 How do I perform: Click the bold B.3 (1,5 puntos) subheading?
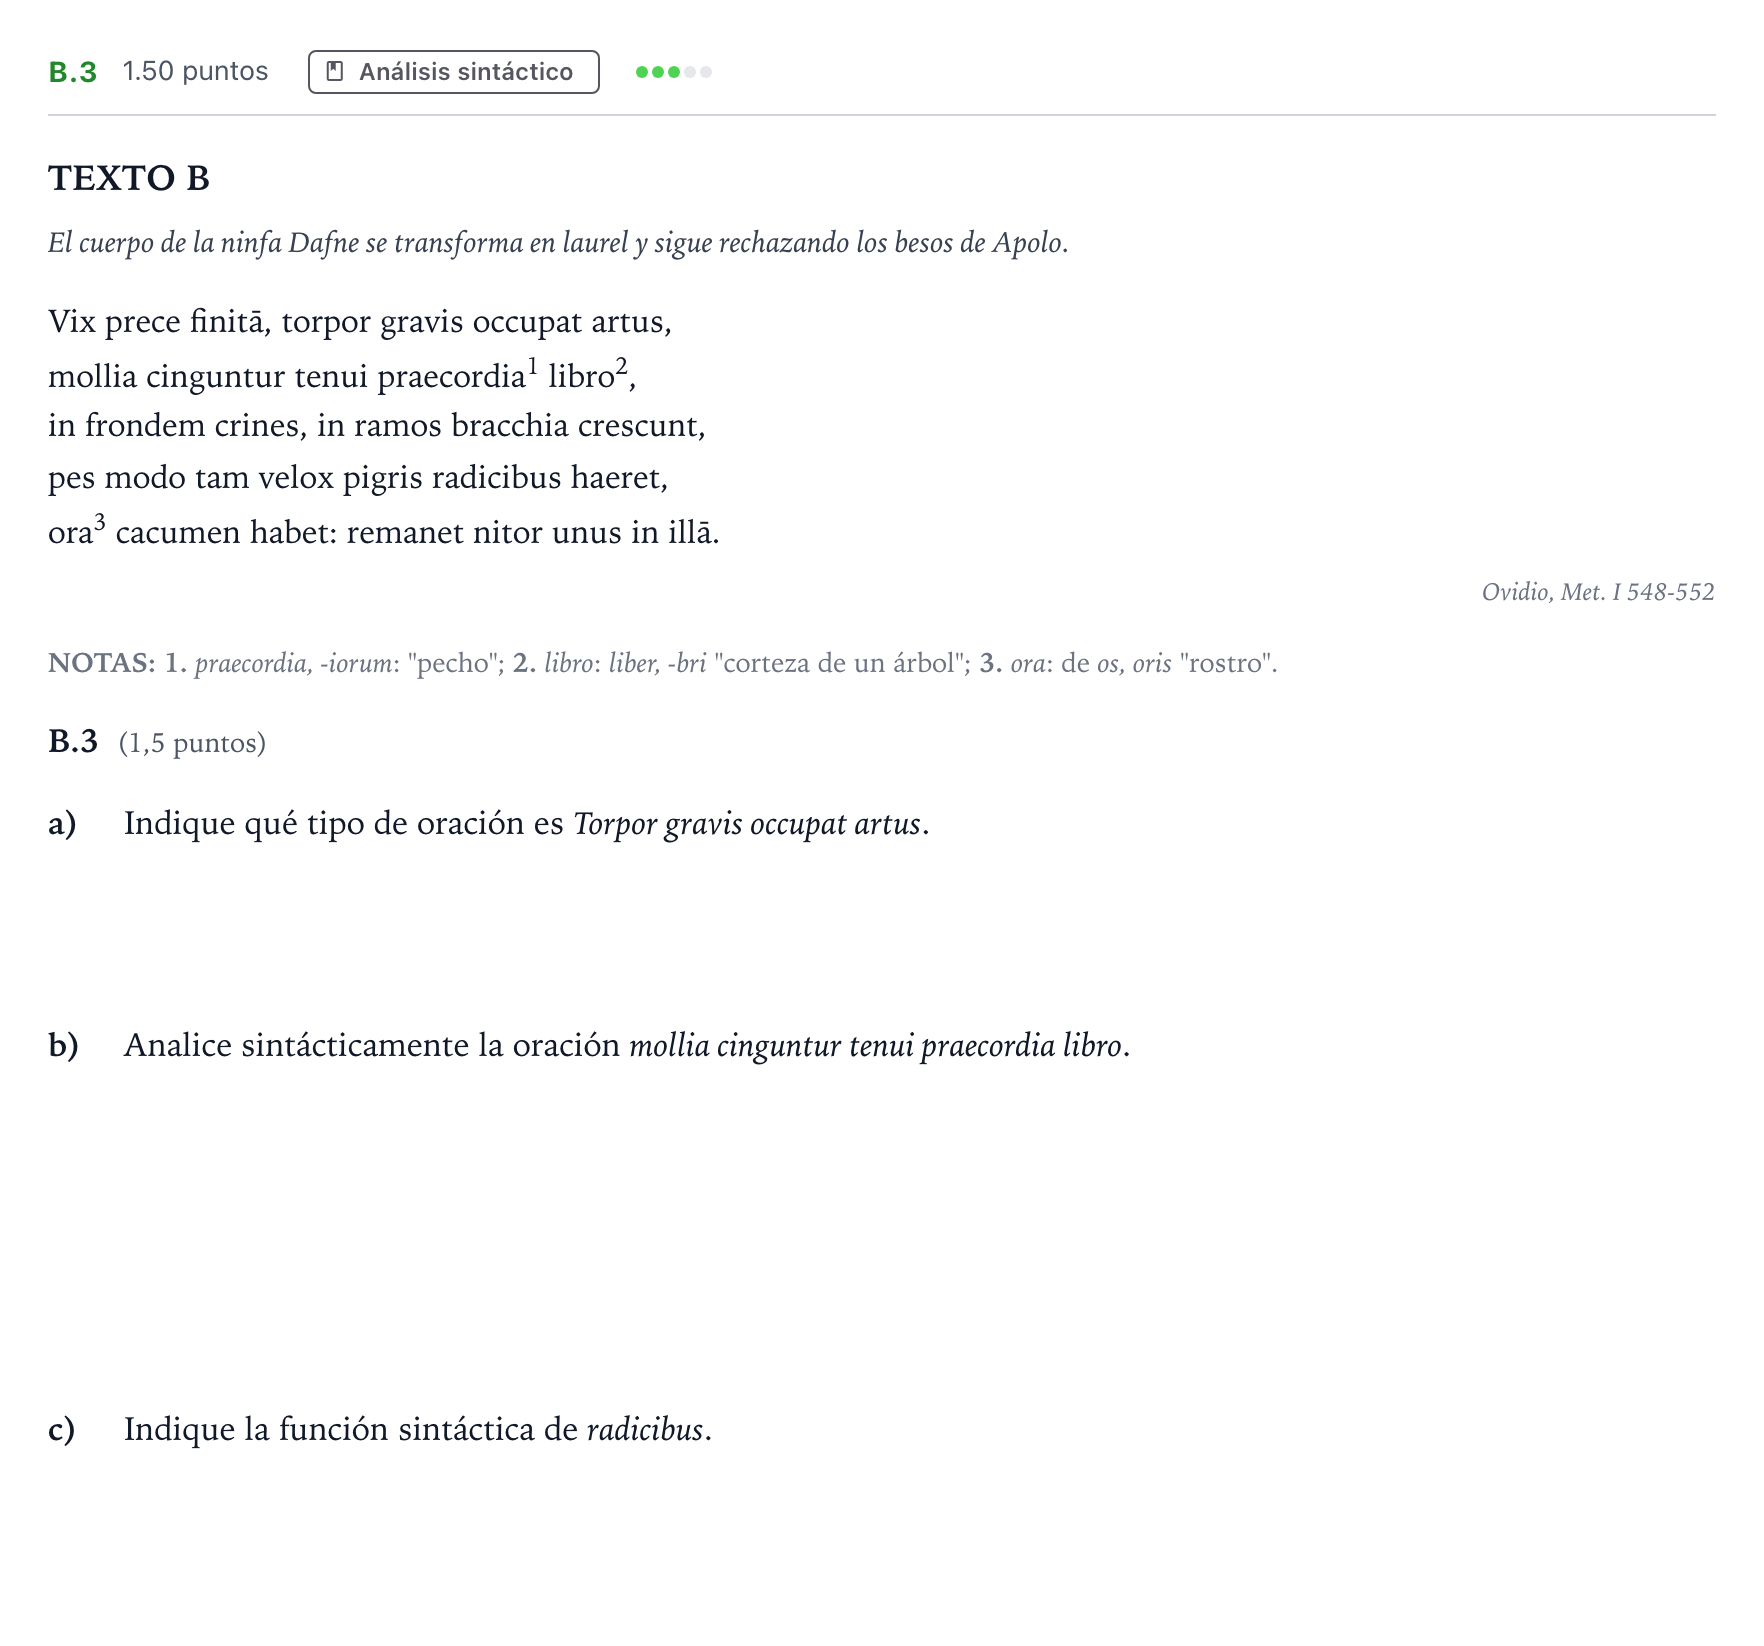pos(157,742)
